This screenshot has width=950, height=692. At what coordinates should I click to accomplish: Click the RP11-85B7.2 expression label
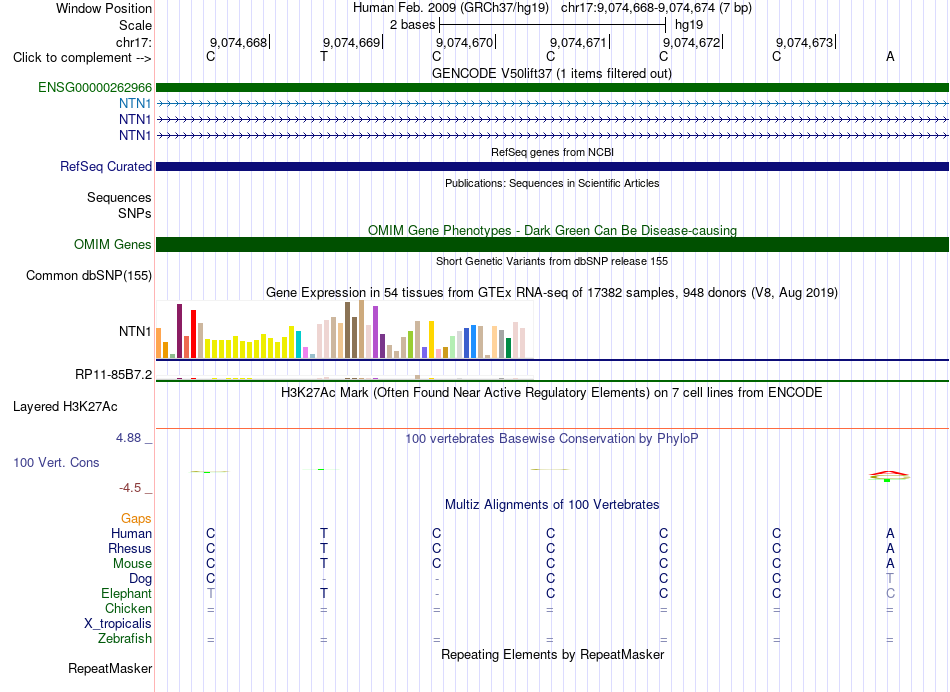113,374
